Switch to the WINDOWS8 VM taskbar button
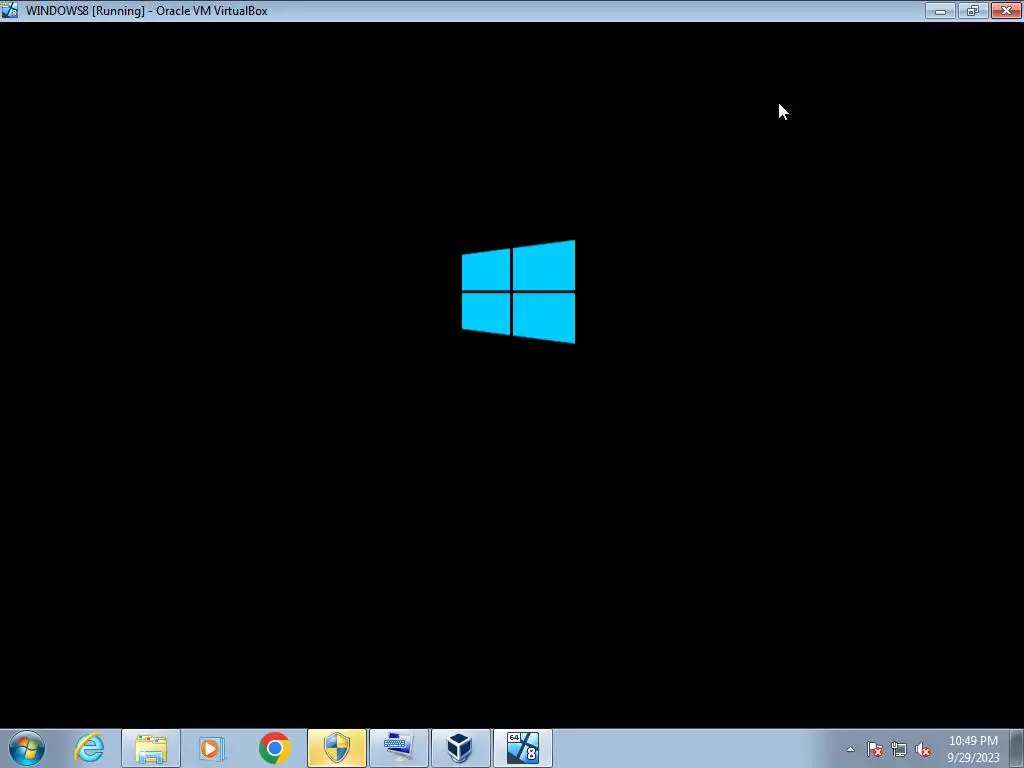Viewport: 1024px width, 768px height. [x=522, y=748]
